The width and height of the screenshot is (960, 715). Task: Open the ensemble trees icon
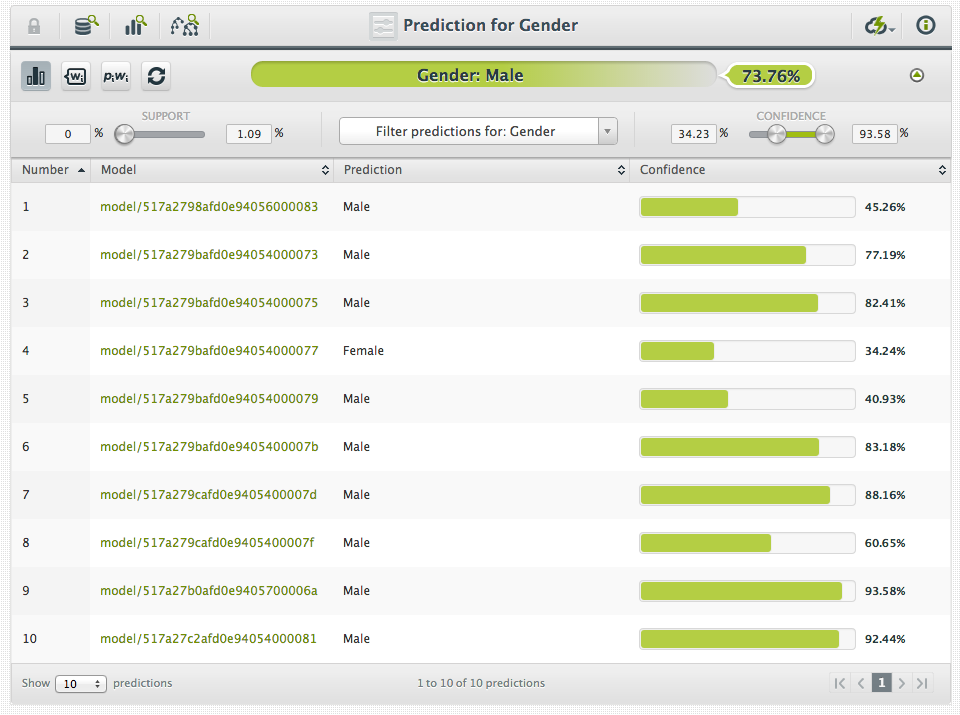185,26
